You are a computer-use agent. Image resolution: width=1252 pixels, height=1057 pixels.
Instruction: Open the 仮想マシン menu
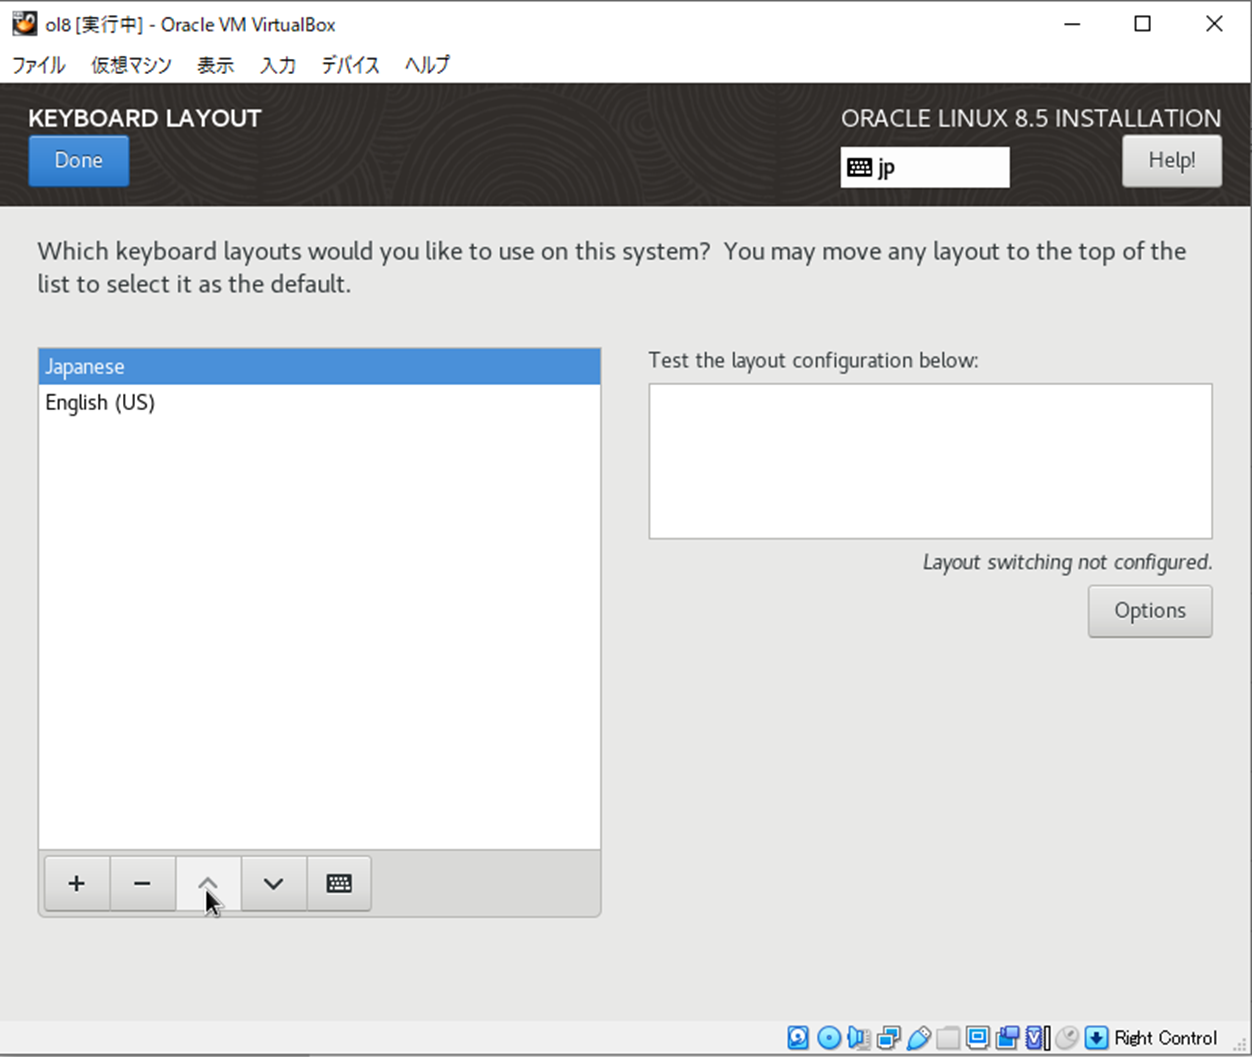(131, 65)
